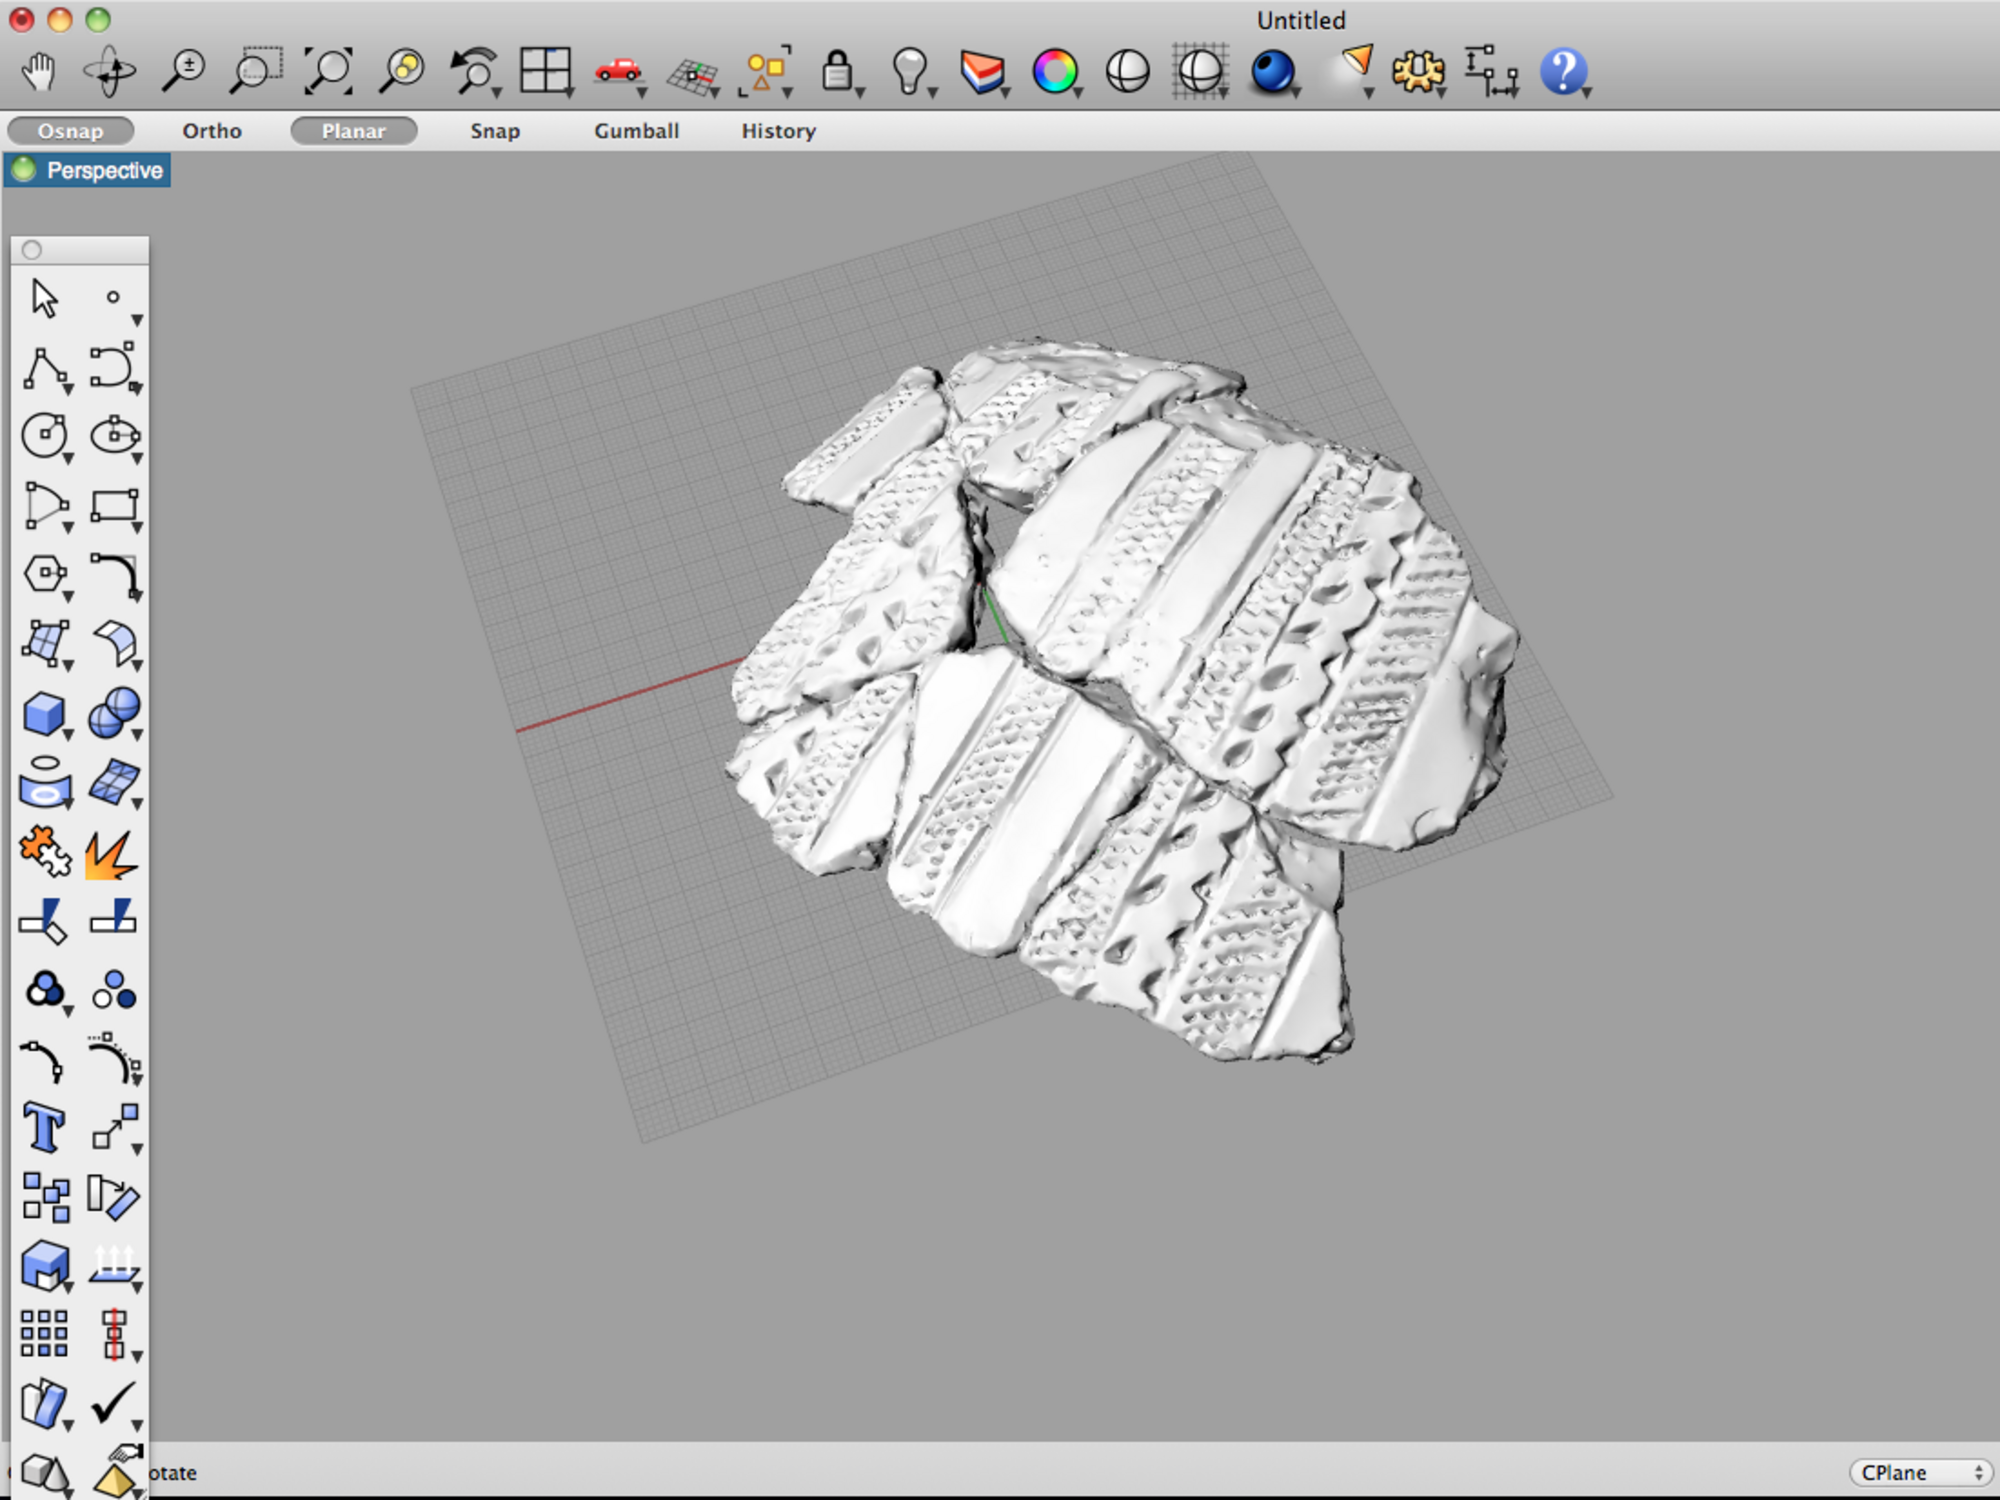This screenshot has width=2000, height=1500.
Task: Toggle Osnap off
Action: point(70,131)
